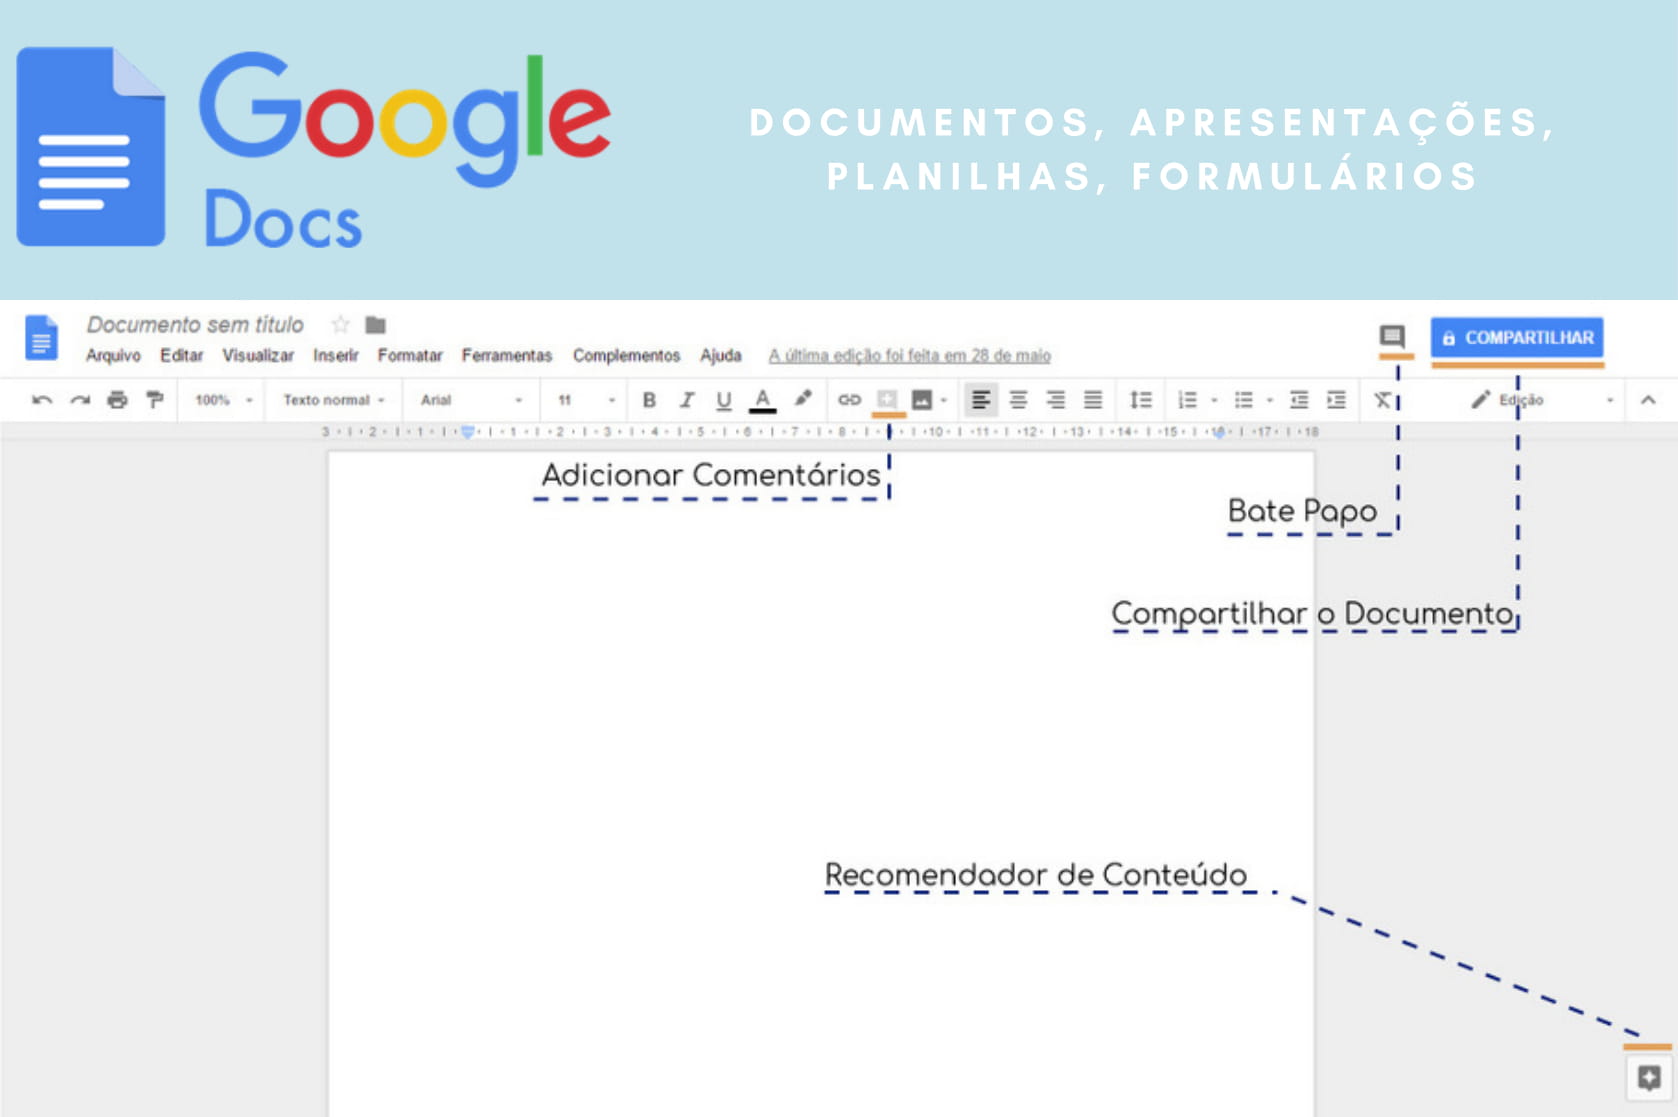Align text left
The image size is (1678, 1117).
980,400
